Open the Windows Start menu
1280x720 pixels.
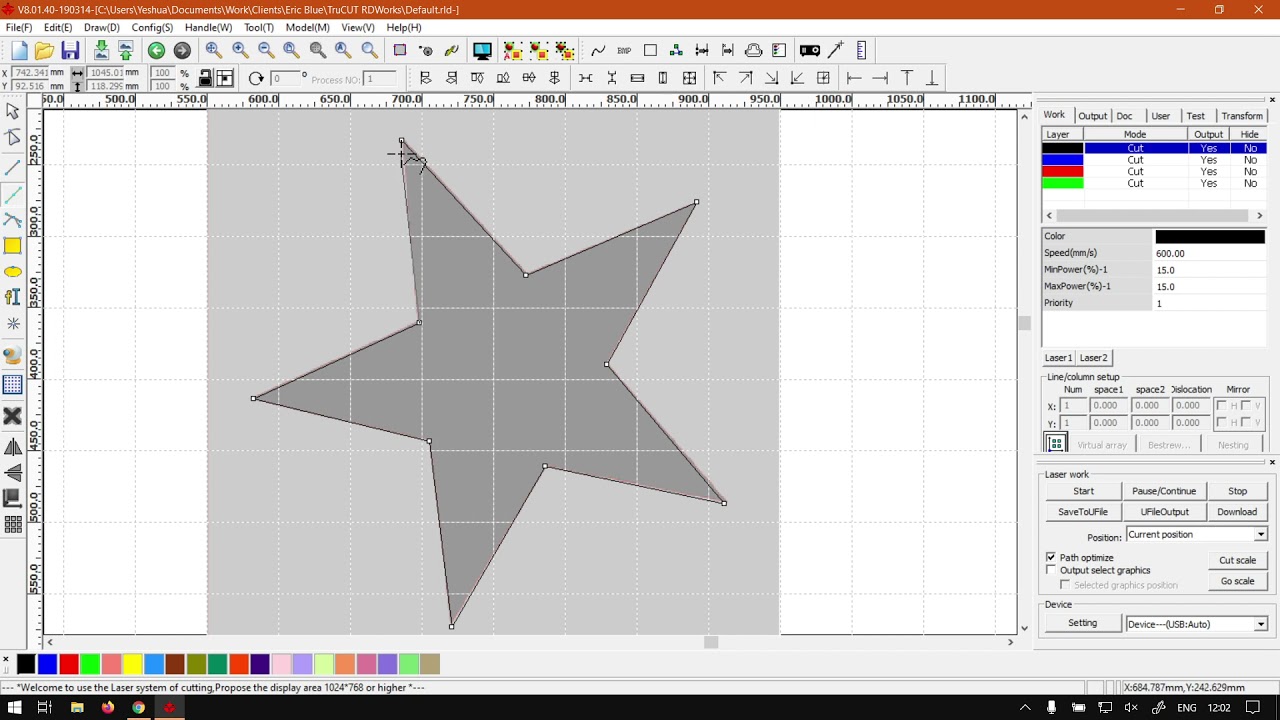14,708
